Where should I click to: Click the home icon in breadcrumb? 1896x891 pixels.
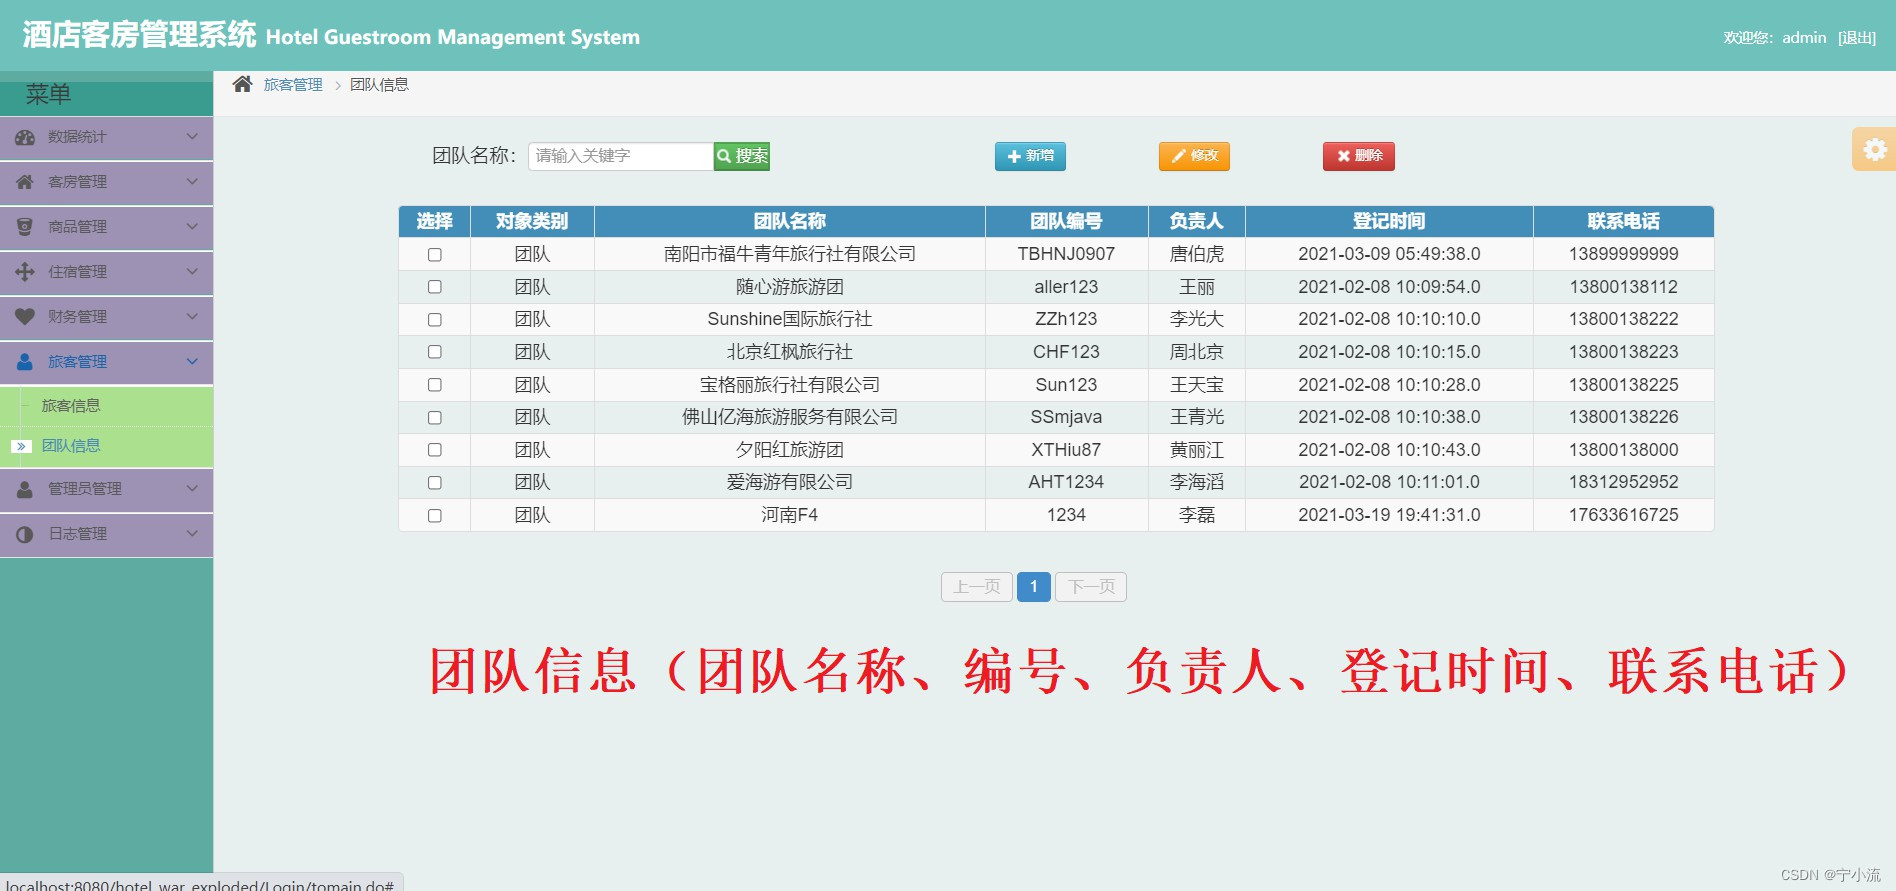tap(242, 84)
